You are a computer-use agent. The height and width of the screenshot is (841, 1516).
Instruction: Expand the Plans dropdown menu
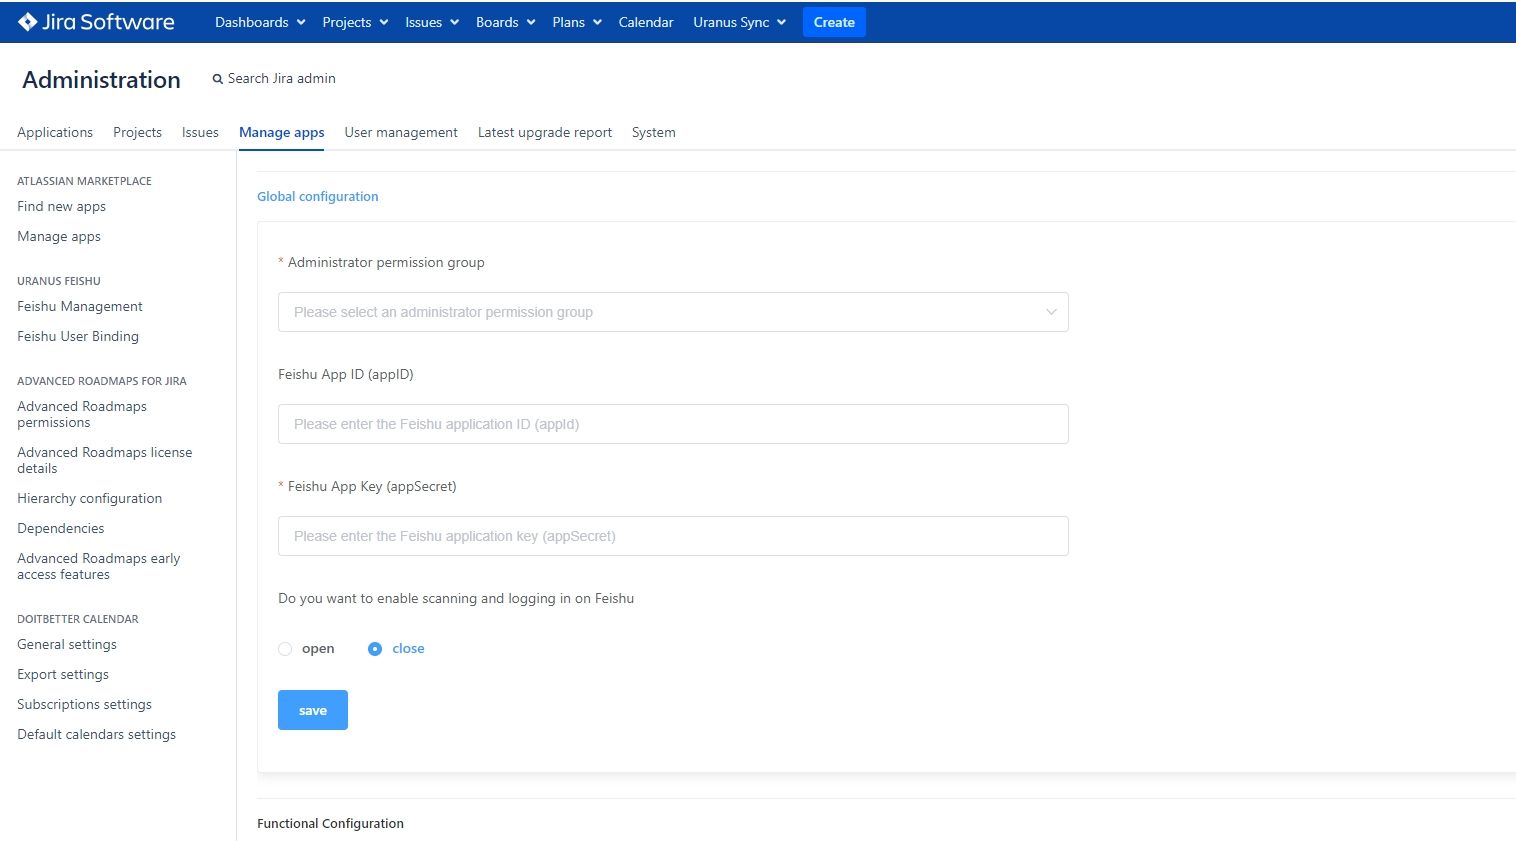coord(577,22)
